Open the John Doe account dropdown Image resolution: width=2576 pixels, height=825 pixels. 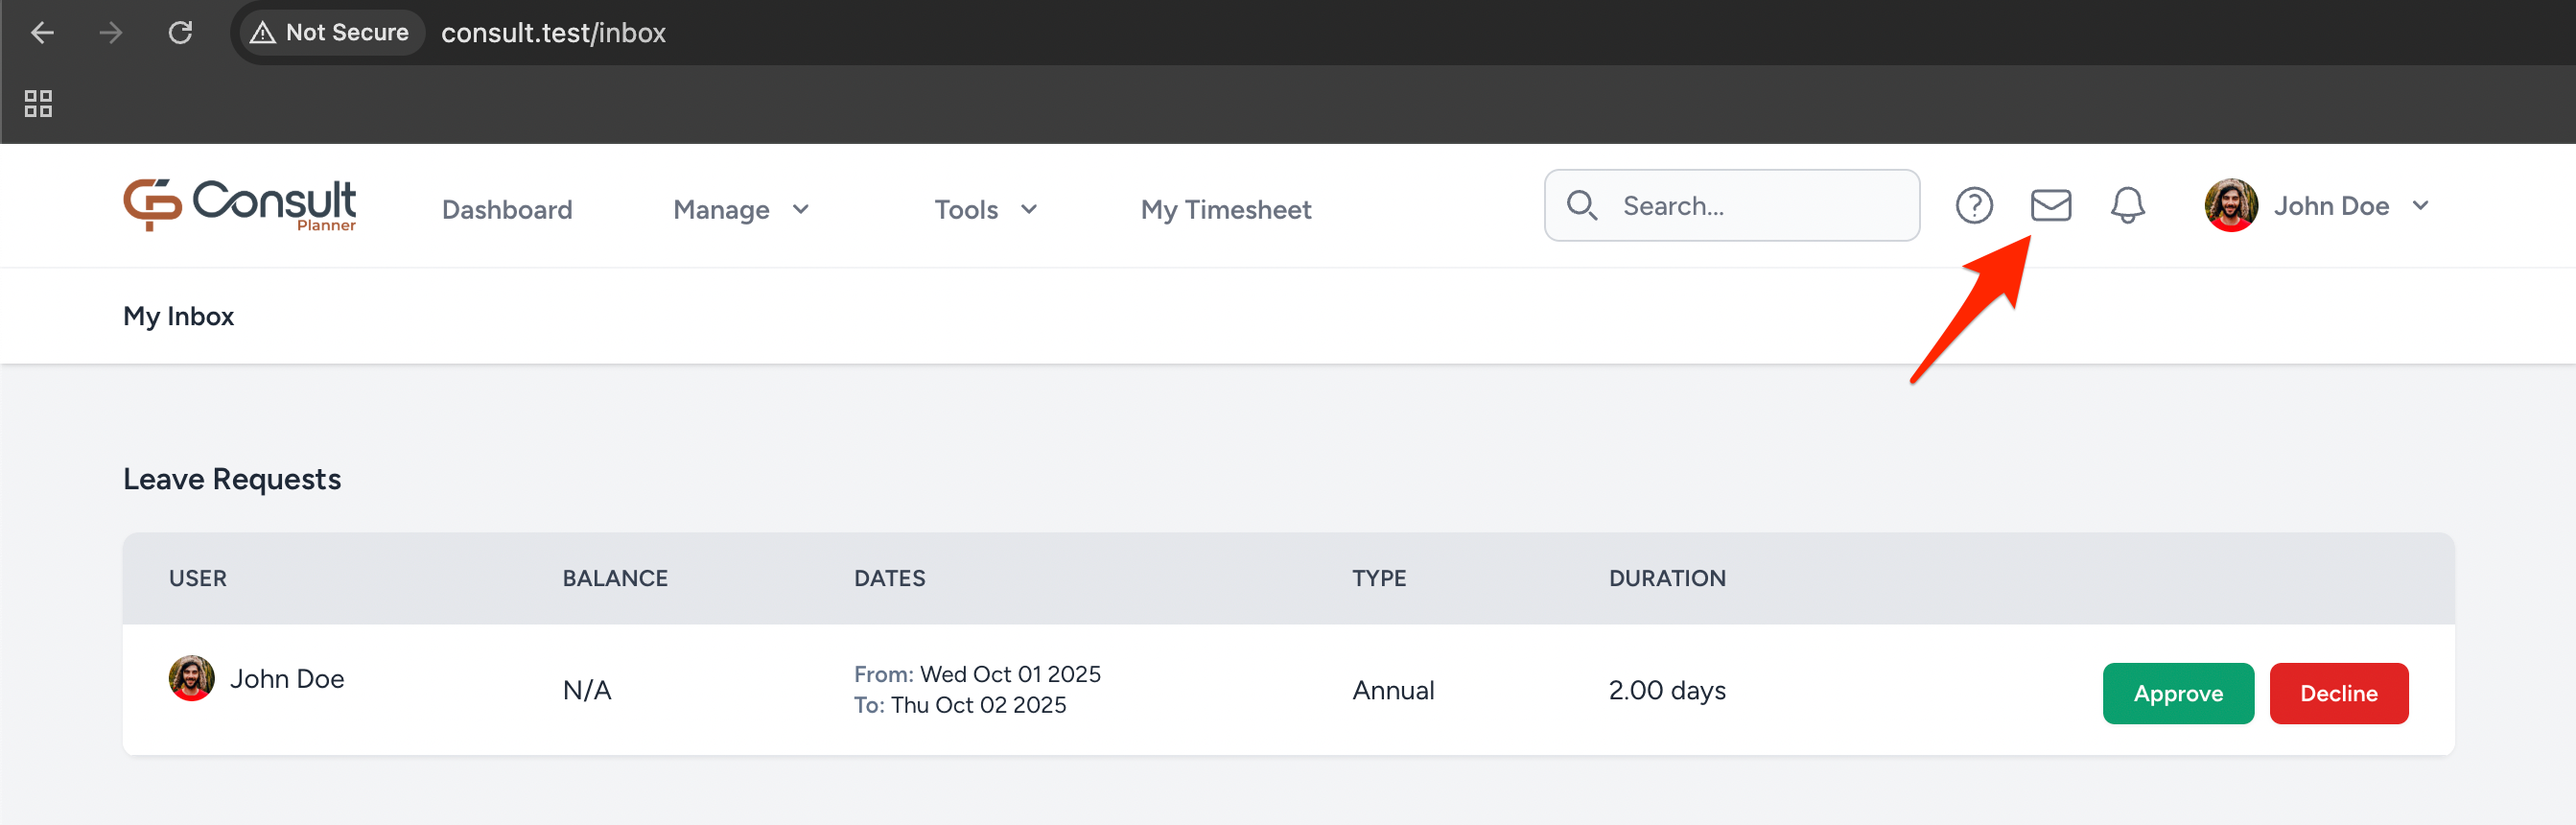2316,206
